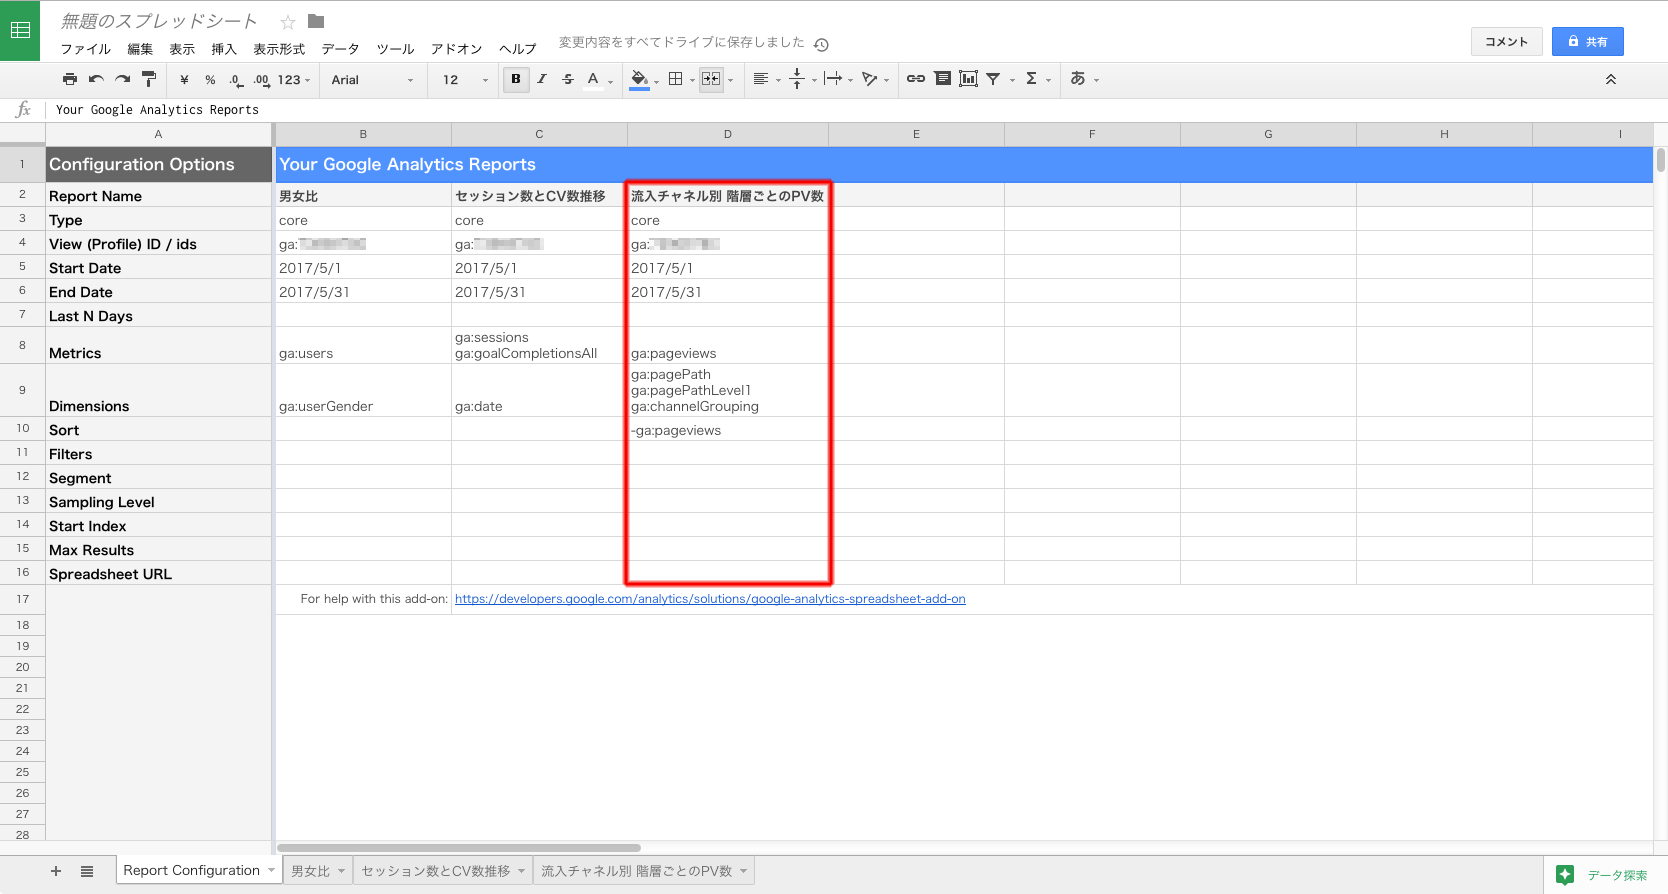Image resolution: width=1668 pixels, height=894 pixels.
Task: Toggle strikethrough formatting
Action: 568,79
